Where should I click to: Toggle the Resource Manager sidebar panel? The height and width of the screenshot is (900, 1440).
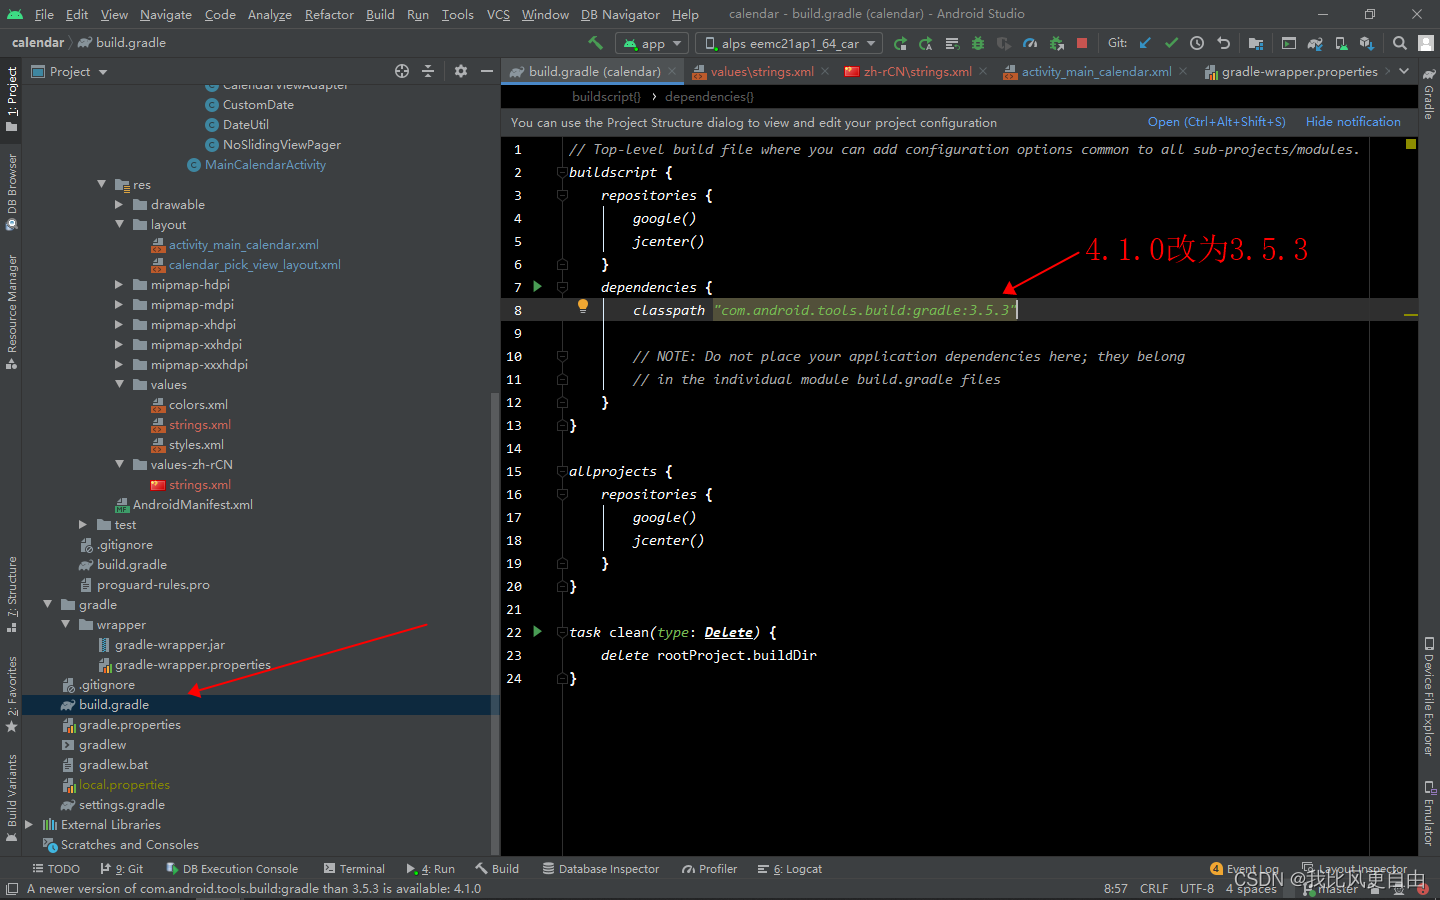[11, 300]
